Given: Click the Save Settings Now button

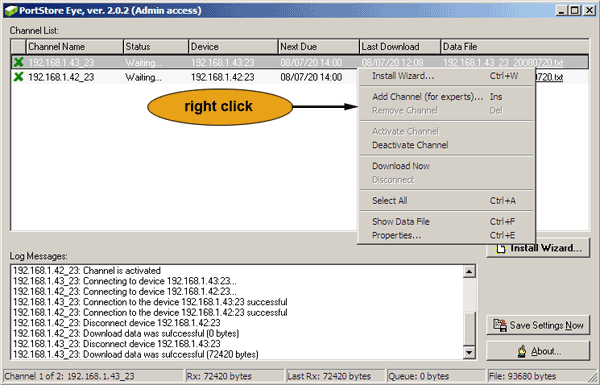Looking at the screenshot, I should 538,325.
